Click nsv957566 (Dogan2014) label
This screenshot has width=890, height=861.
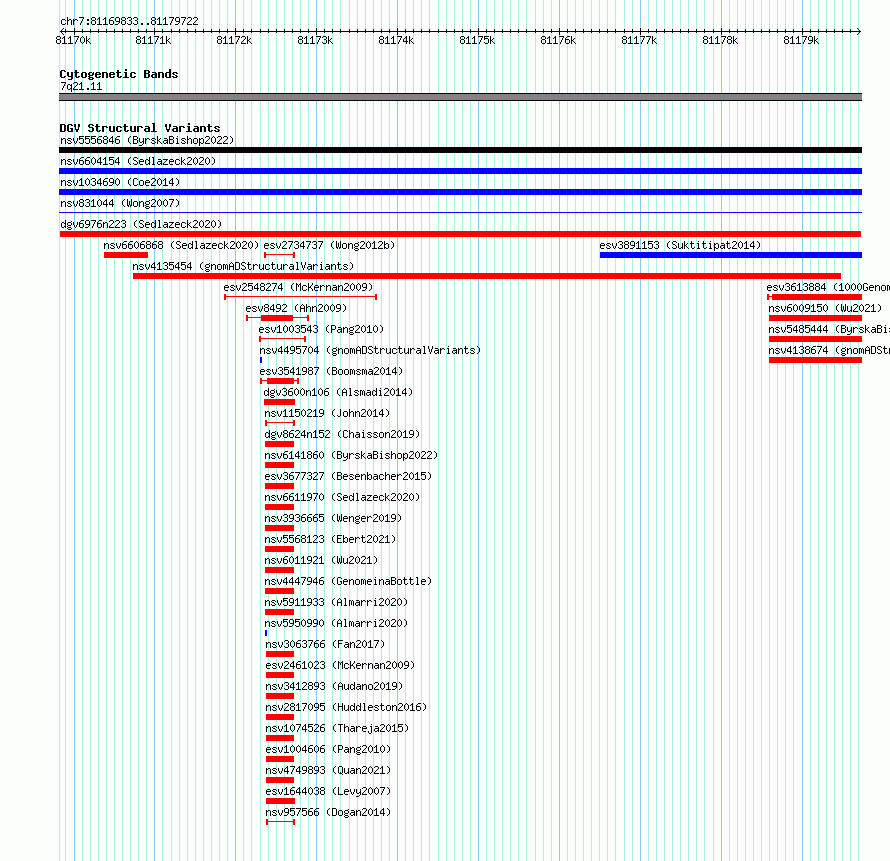coord(328,812)
